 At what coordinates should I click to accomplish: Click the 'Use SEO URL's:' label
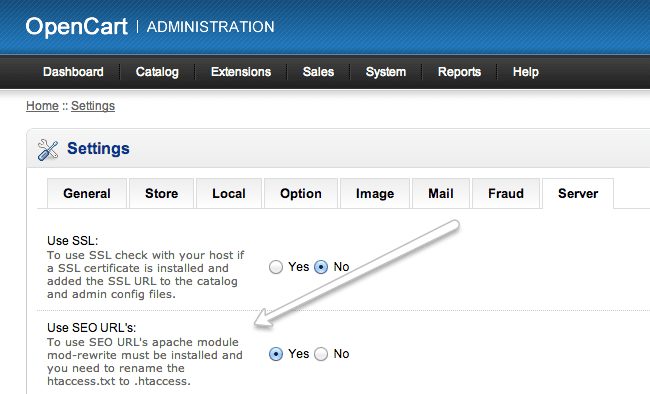92,328
